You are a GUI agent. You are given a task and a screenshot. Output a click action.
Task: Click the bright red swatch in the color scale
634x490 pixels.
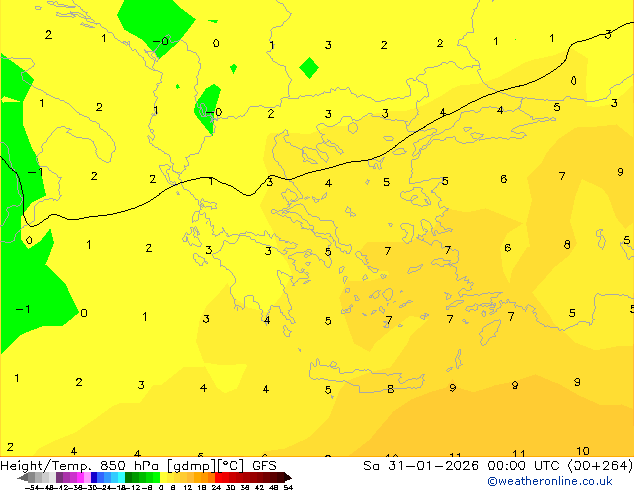coord(218,477)
